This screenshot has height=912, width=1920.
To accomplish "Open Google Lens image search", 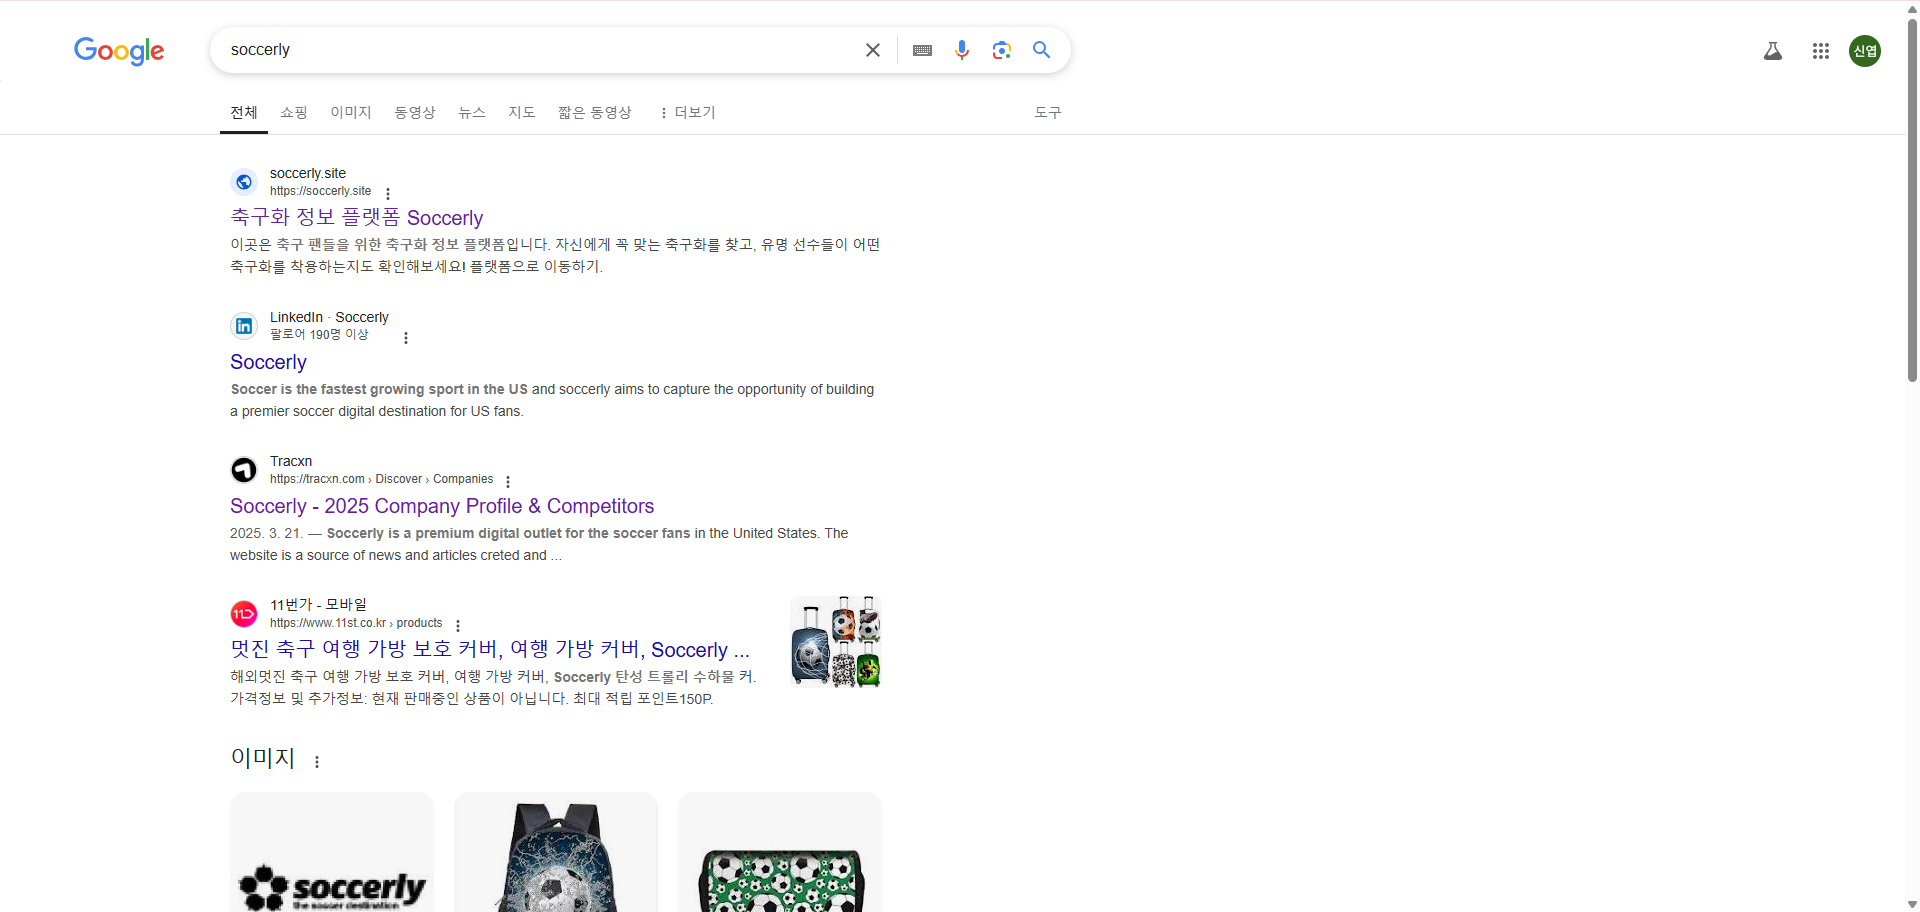I will click(1002, 50).
